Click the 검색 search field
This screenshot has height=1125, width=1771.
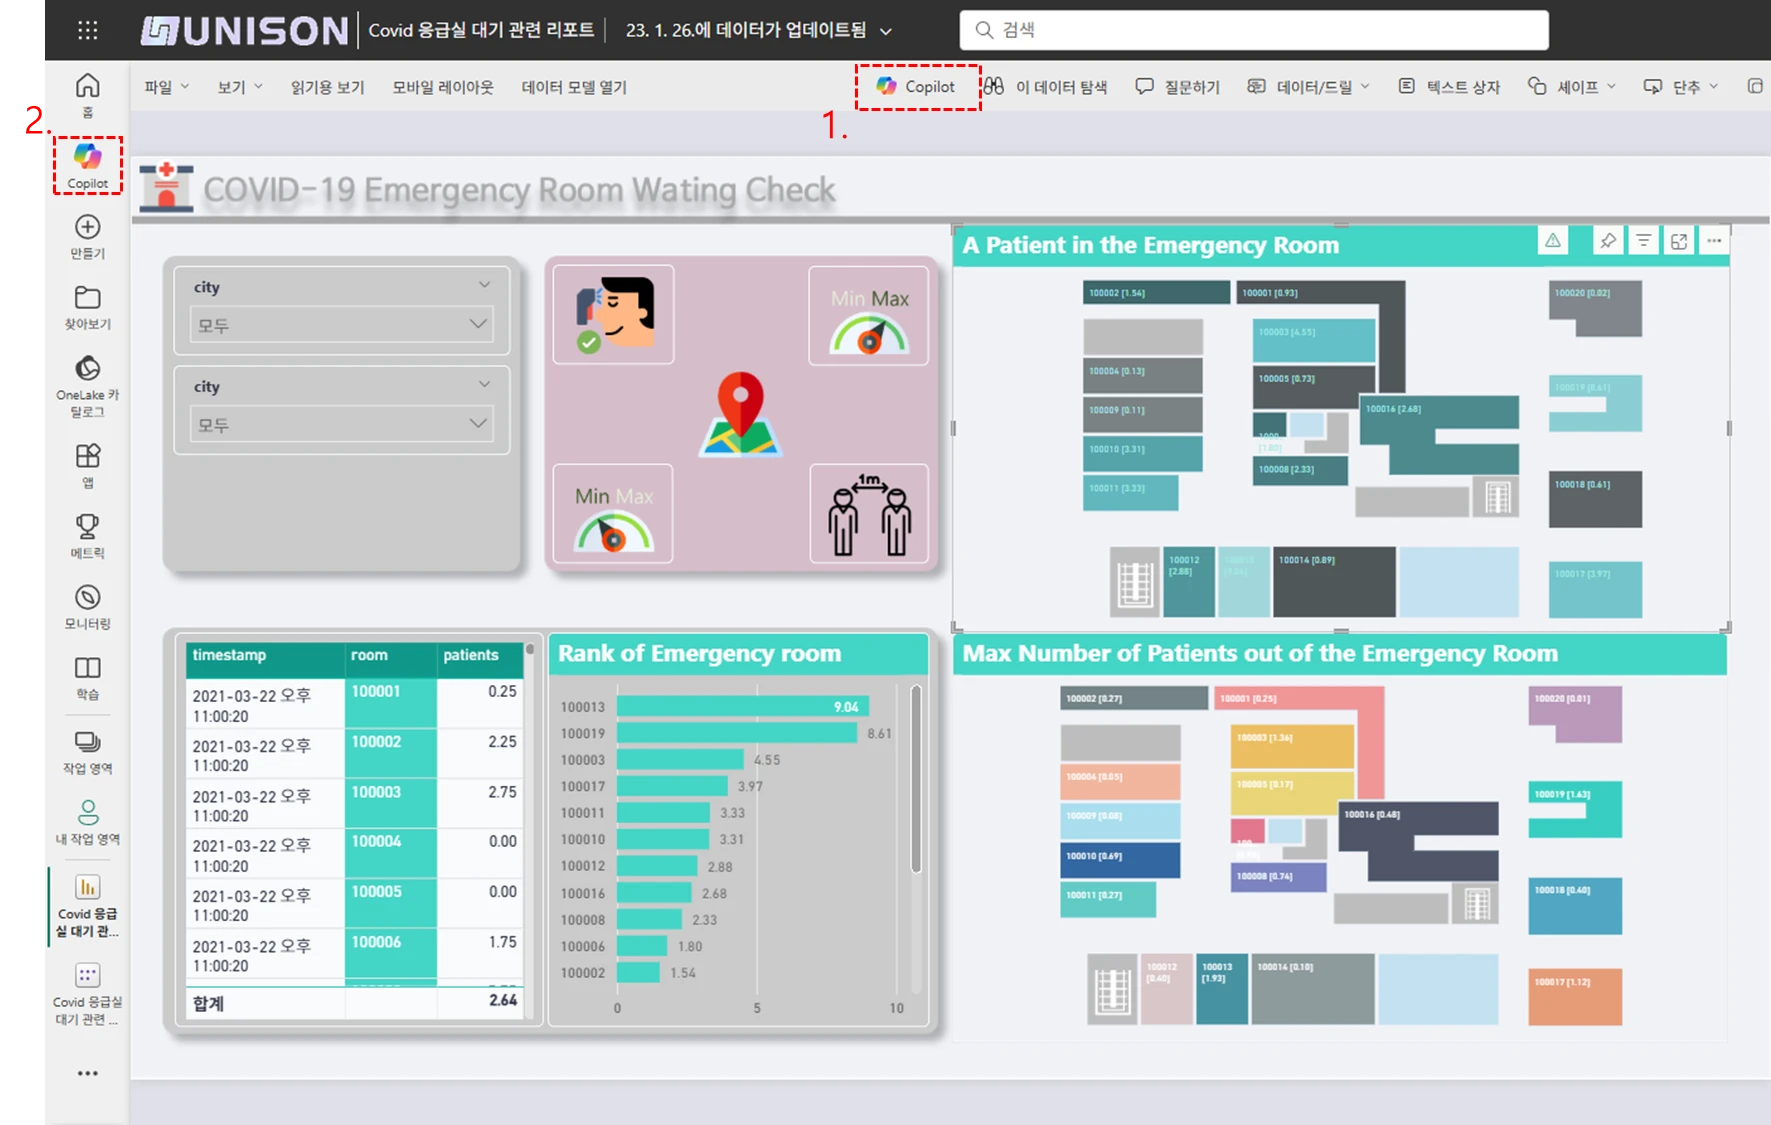1253,30
